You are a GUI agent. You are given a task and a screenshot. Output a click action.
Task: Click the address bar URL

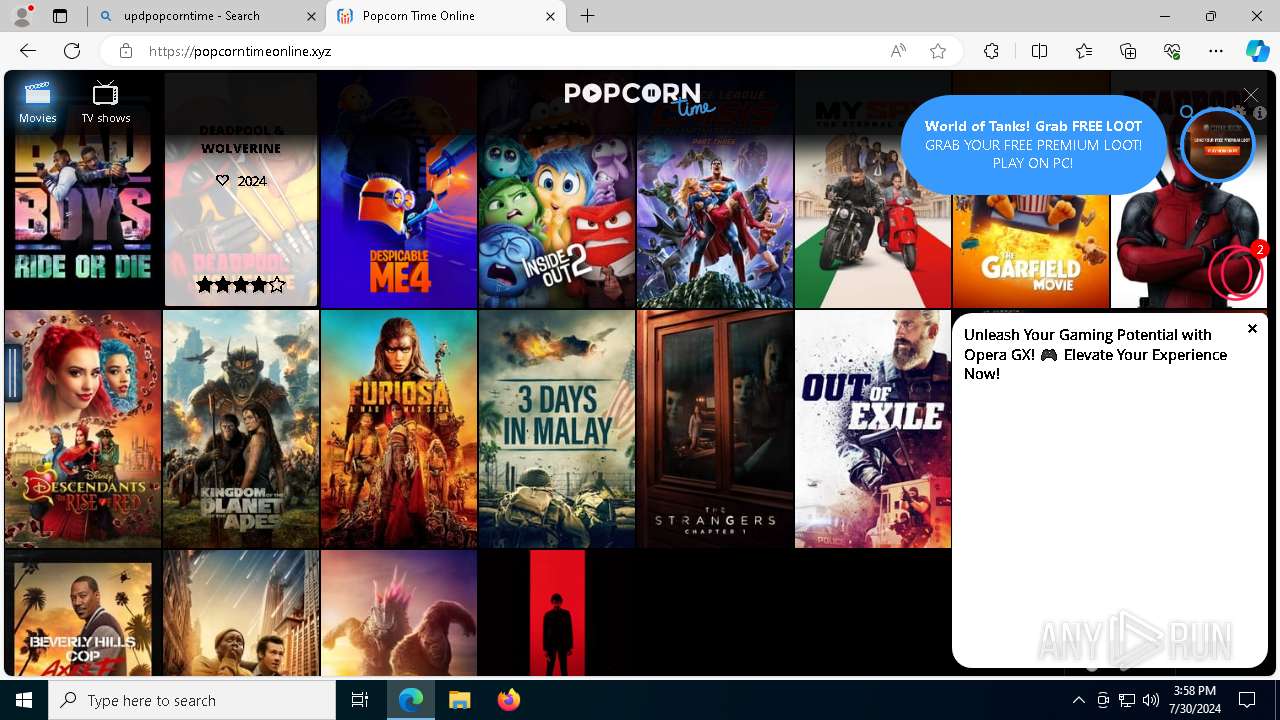click(x=240, y=51)
